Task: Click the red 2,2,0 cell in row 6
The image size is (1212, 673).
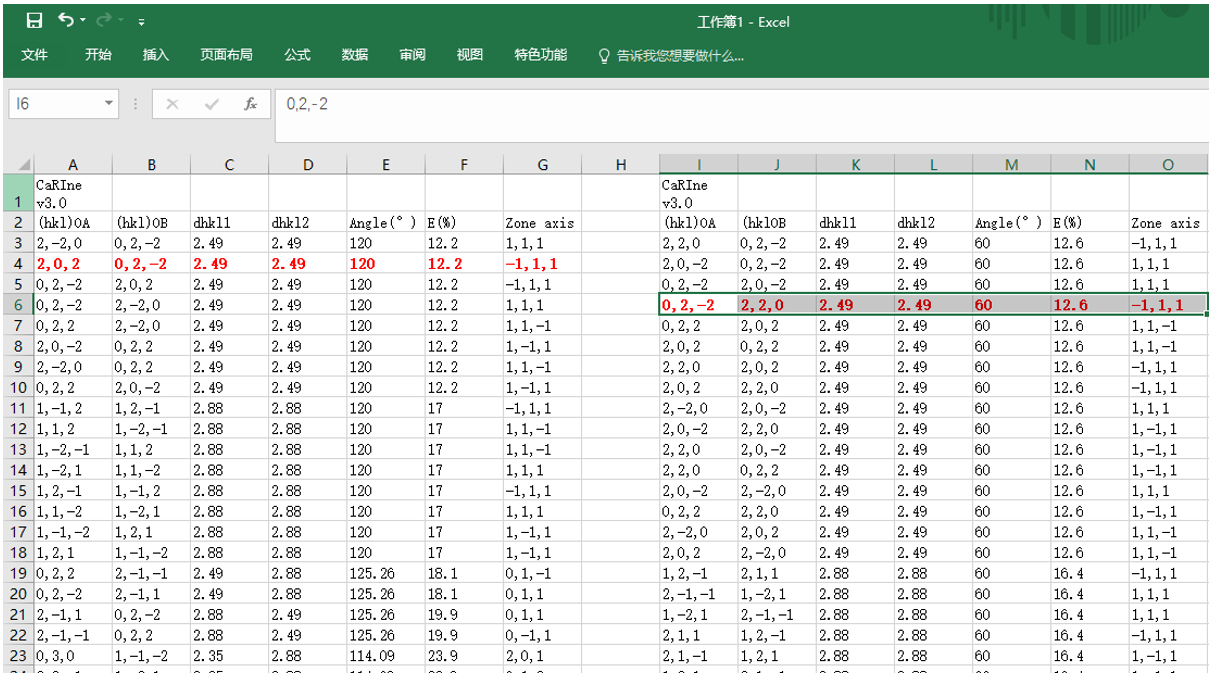Action: click(777, 305)
